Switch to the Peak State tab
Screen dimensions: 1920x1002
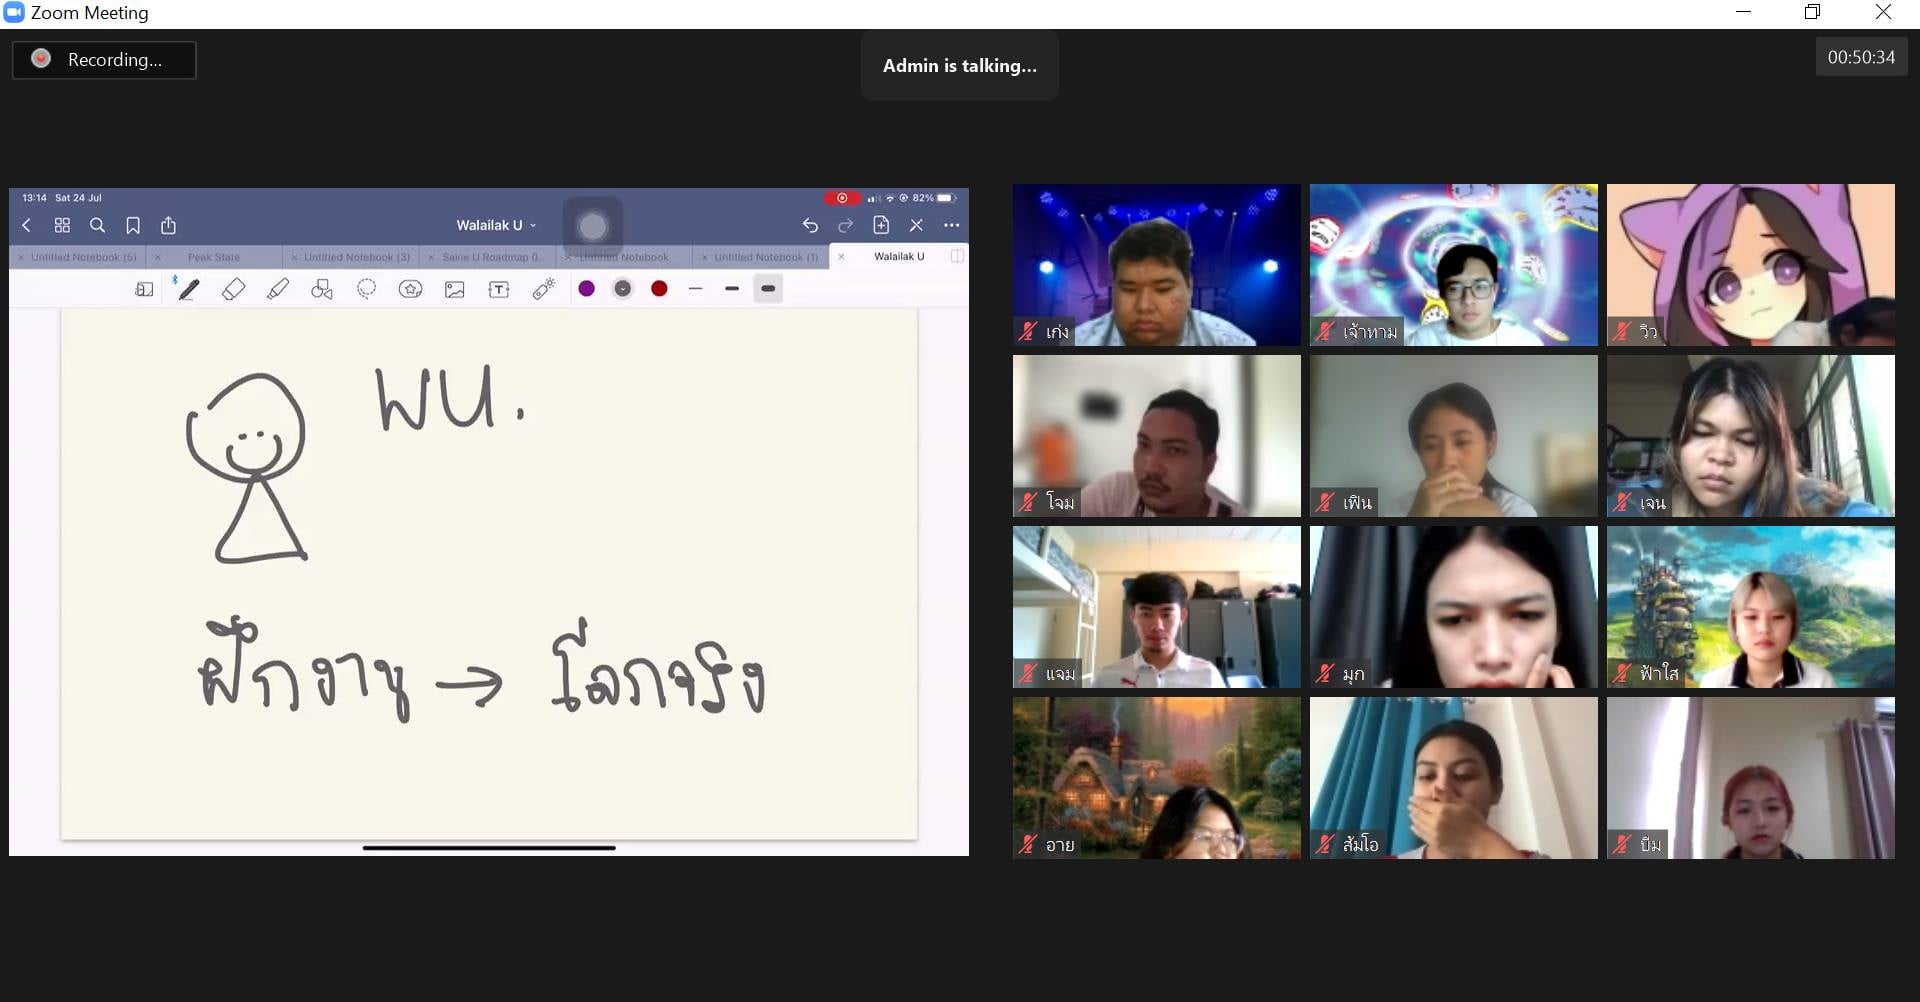point(213,257)
